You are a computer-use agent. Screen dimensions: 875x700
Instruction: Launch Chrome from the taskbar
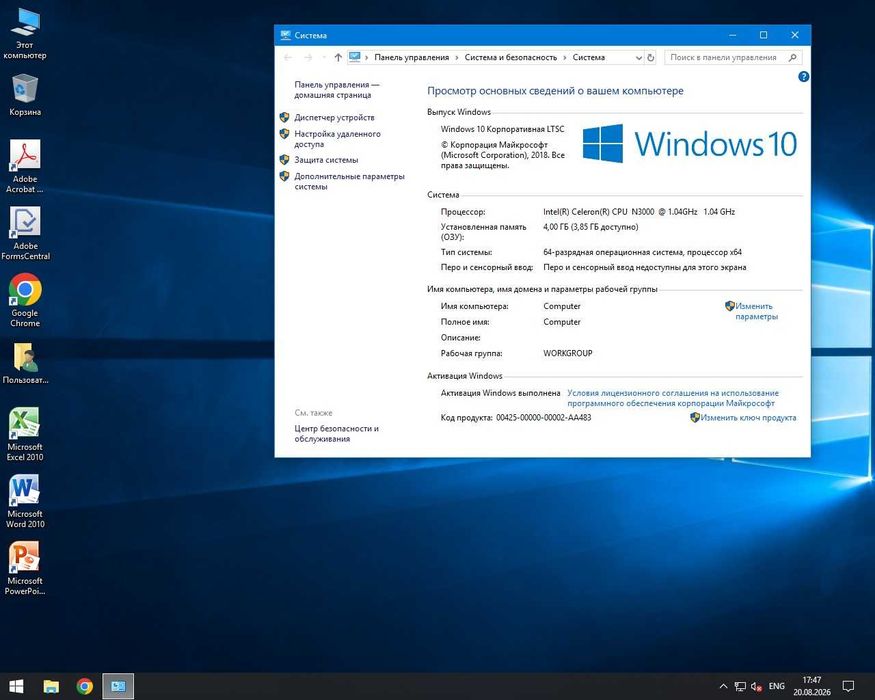click(84, 686)
